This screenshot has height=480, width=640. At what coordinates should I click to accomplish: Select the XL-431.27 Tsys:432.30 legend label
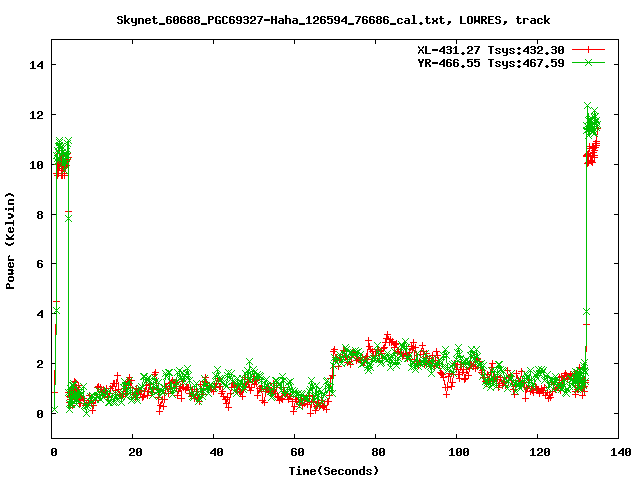tap(491, 50)
